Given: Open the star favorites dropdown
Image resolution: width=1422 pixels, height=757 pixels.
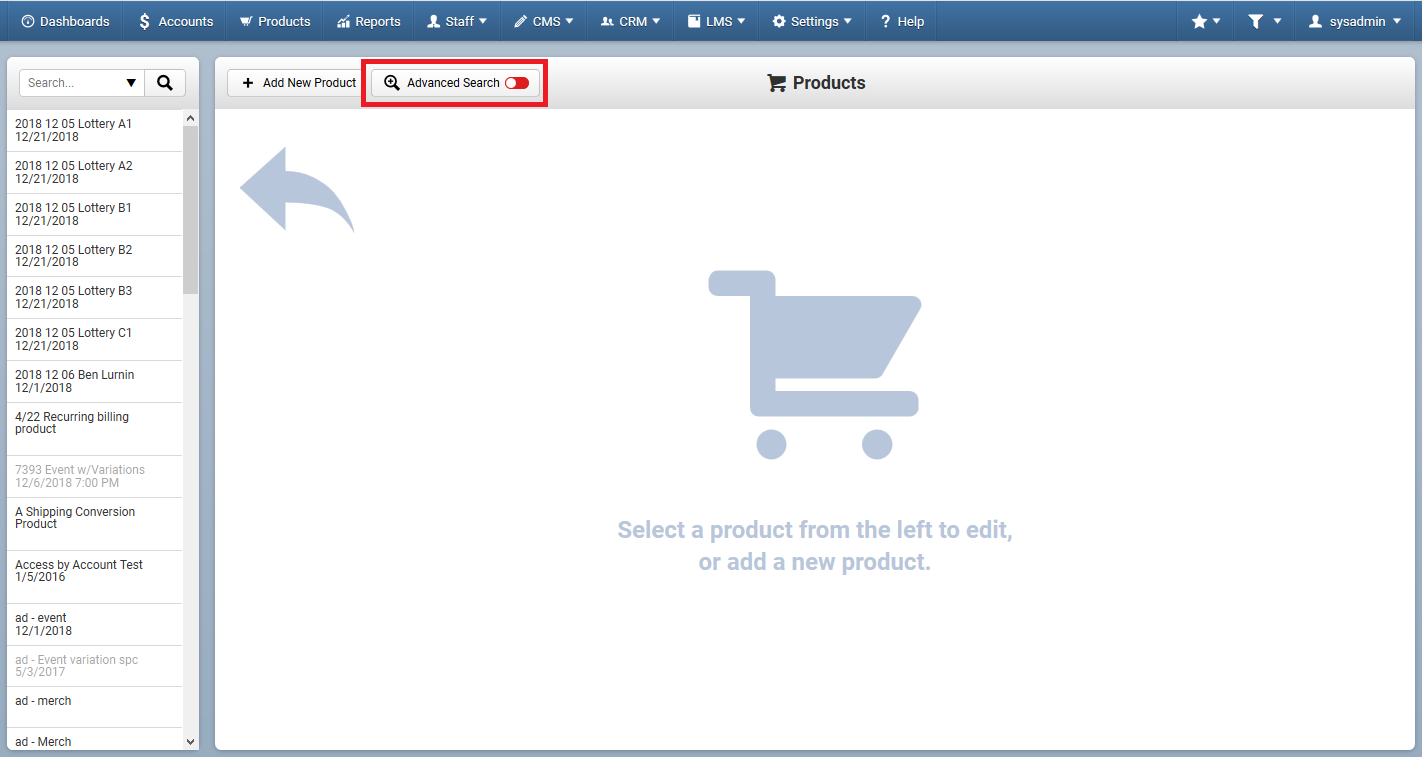Looking at the screenshot, I should (1206, 21).
